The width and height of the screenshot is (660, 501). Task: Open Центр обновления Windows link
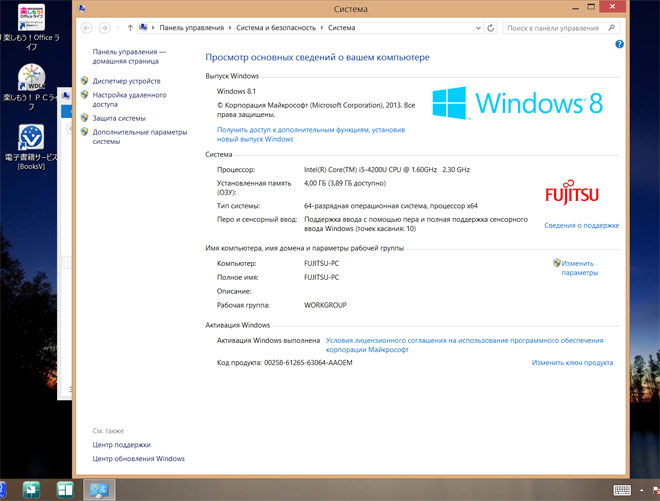(x=138, y=458)
